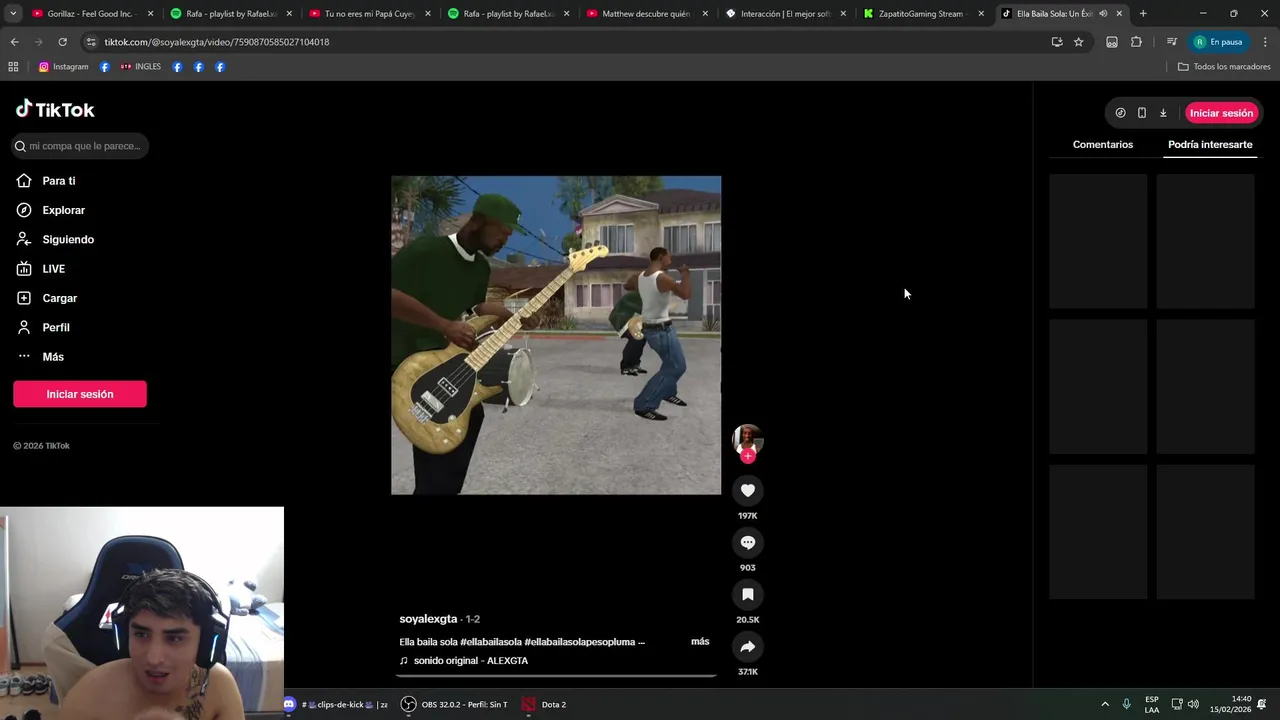Open the apps grid in bookmarks bar
Screen dimensions: 1280x720
pos(13,67)
